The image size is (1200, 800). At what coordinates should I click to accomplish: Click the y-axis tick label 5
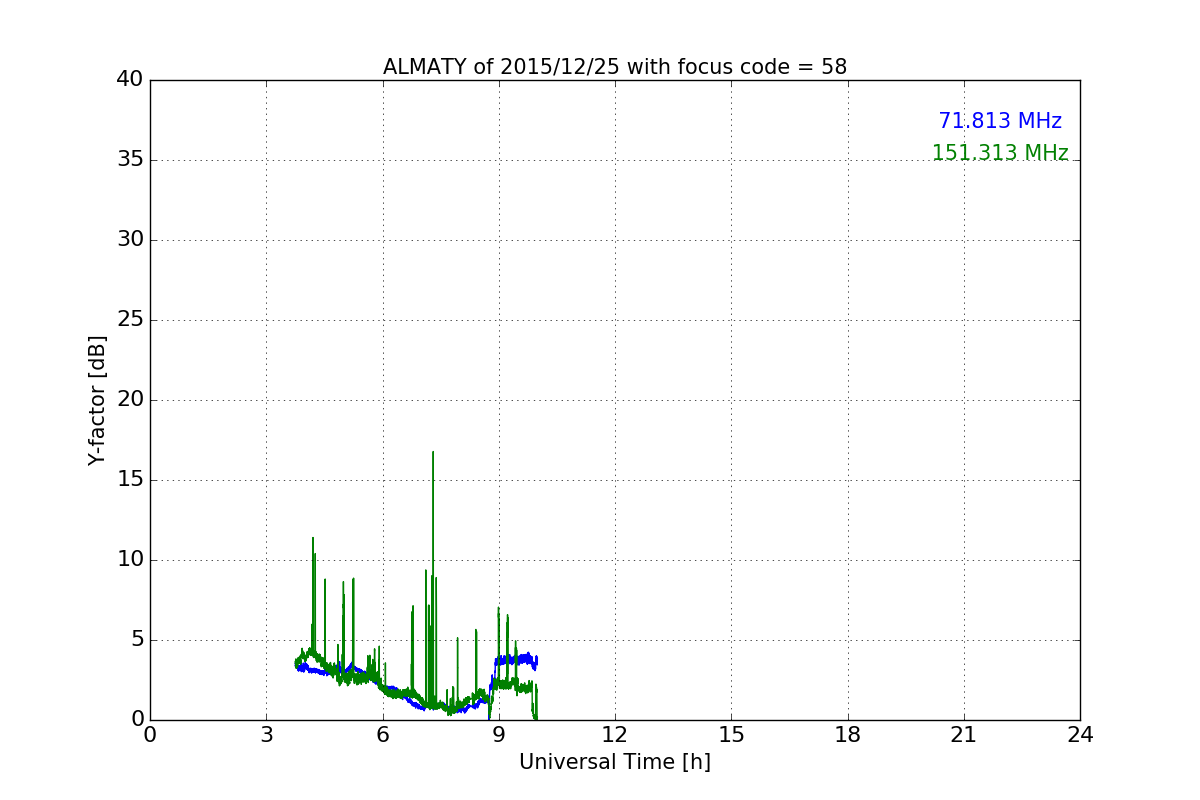tap(137, 640)
